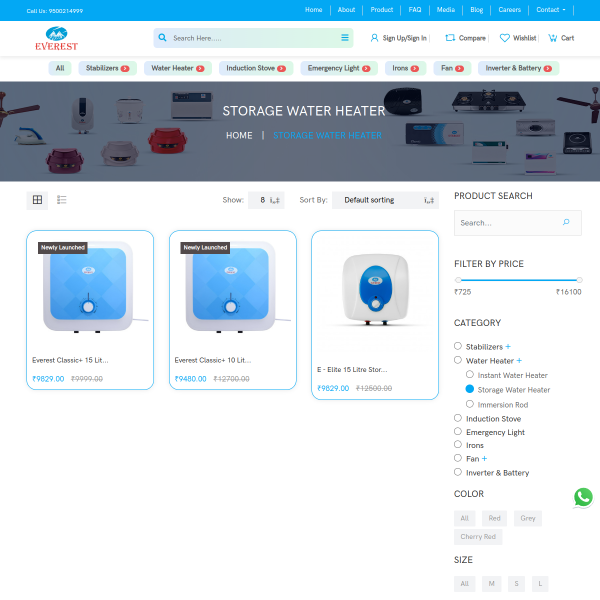
Task: Select Storage Water Heater radio button
Action: (x=470, y=389)
